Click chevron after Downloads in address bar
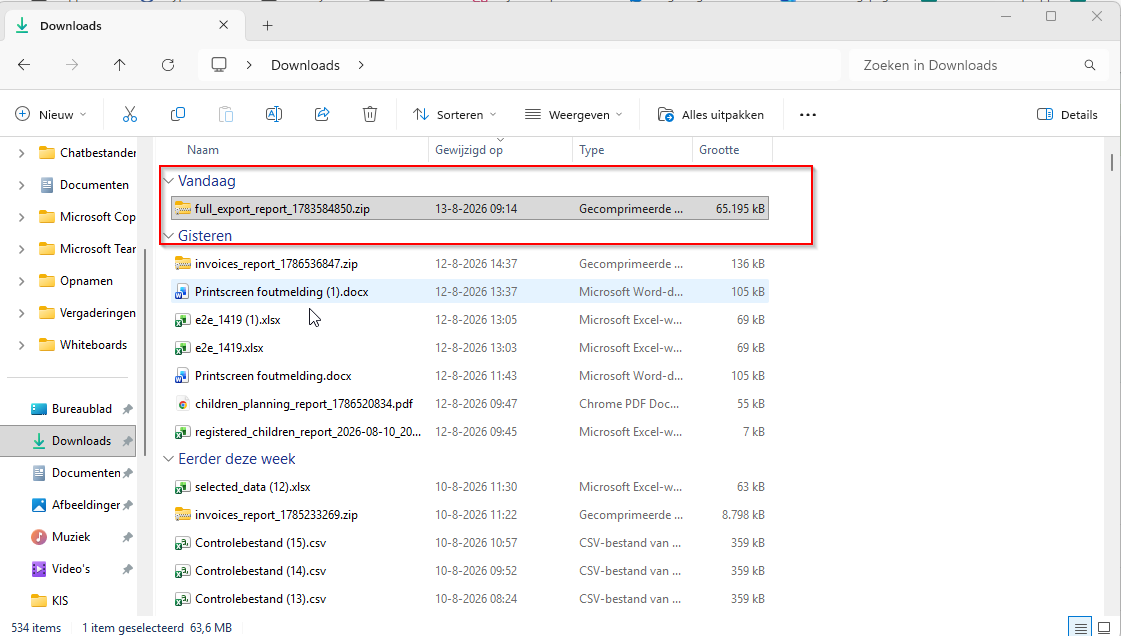 (x=361, y=65)
